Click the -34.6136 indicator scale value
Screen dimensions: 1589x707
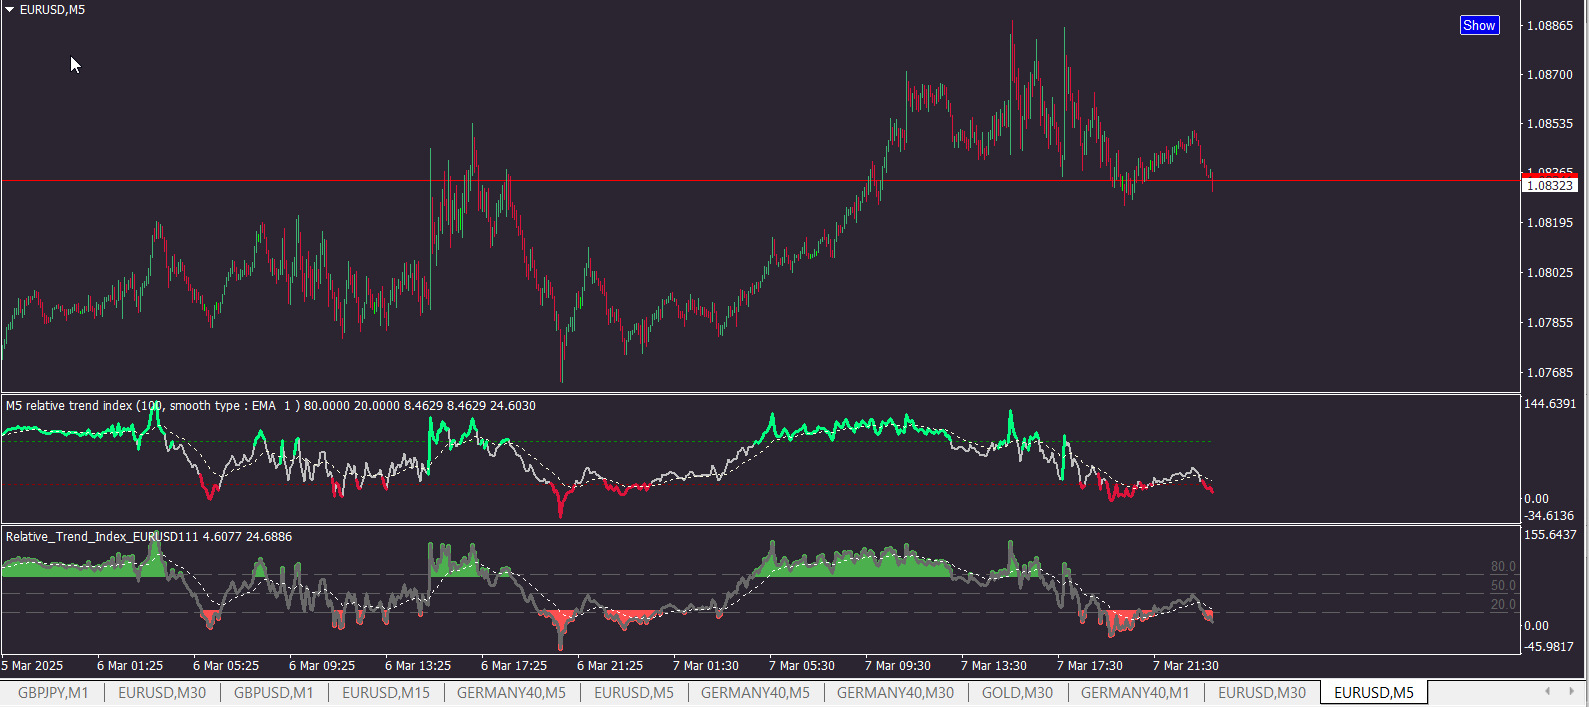click(1549, 516)
